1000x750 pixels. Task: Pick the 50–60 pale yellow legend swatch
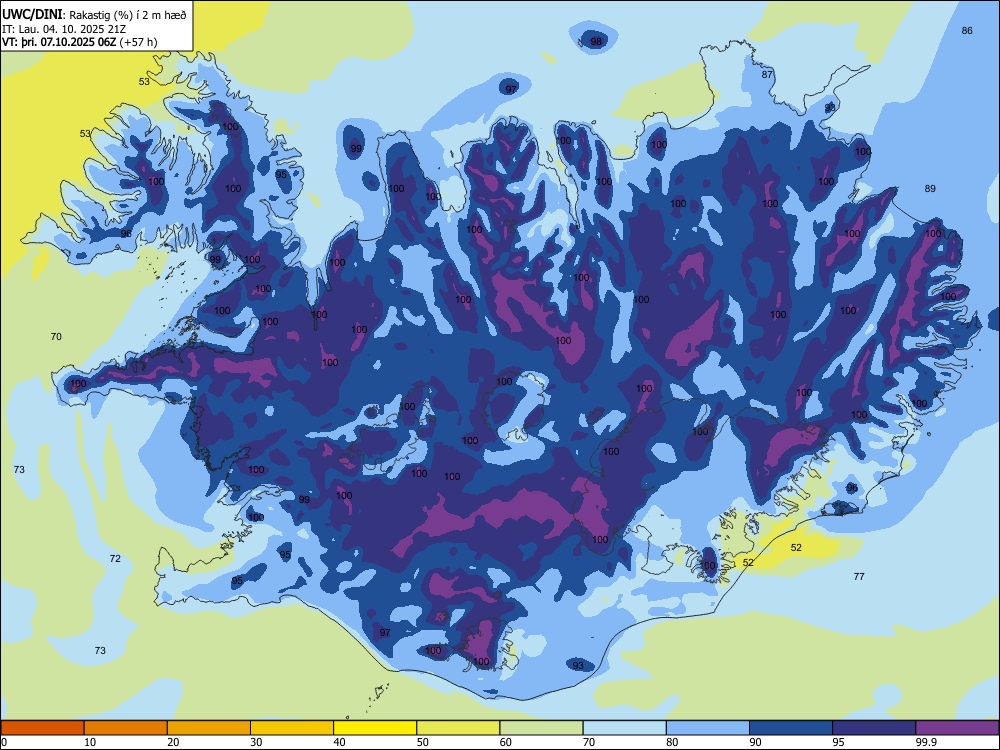(458, 728)
